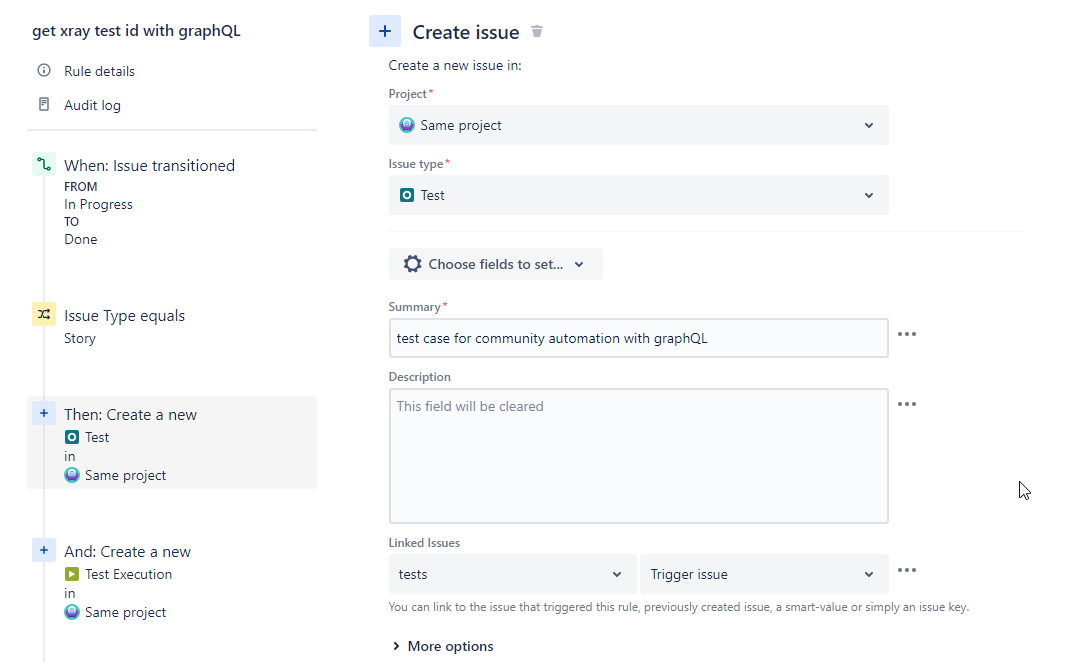Click the info icon beside Rule details
The width and height of the screenshot is (1077, 662).
(x=44, y=71)
